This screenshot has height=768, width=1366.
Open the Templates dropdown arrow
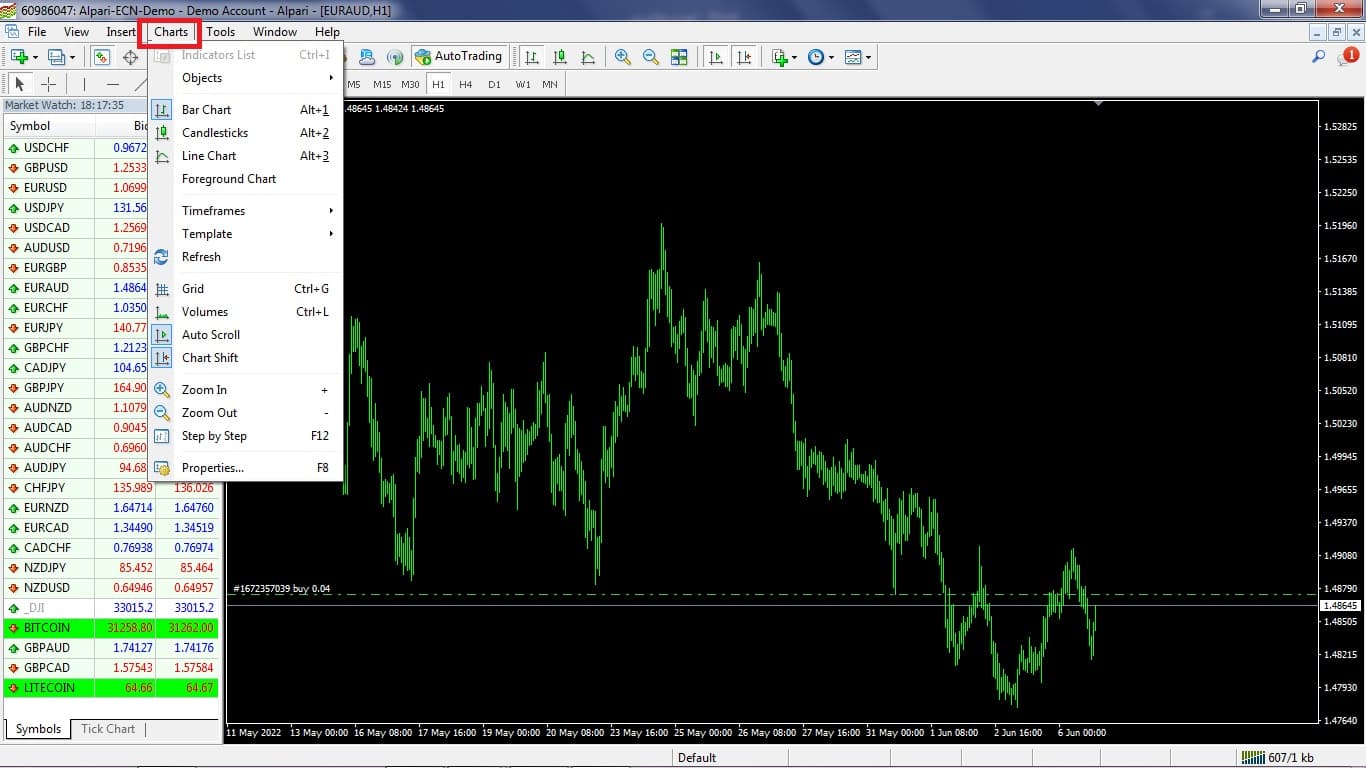pos(868,57)
